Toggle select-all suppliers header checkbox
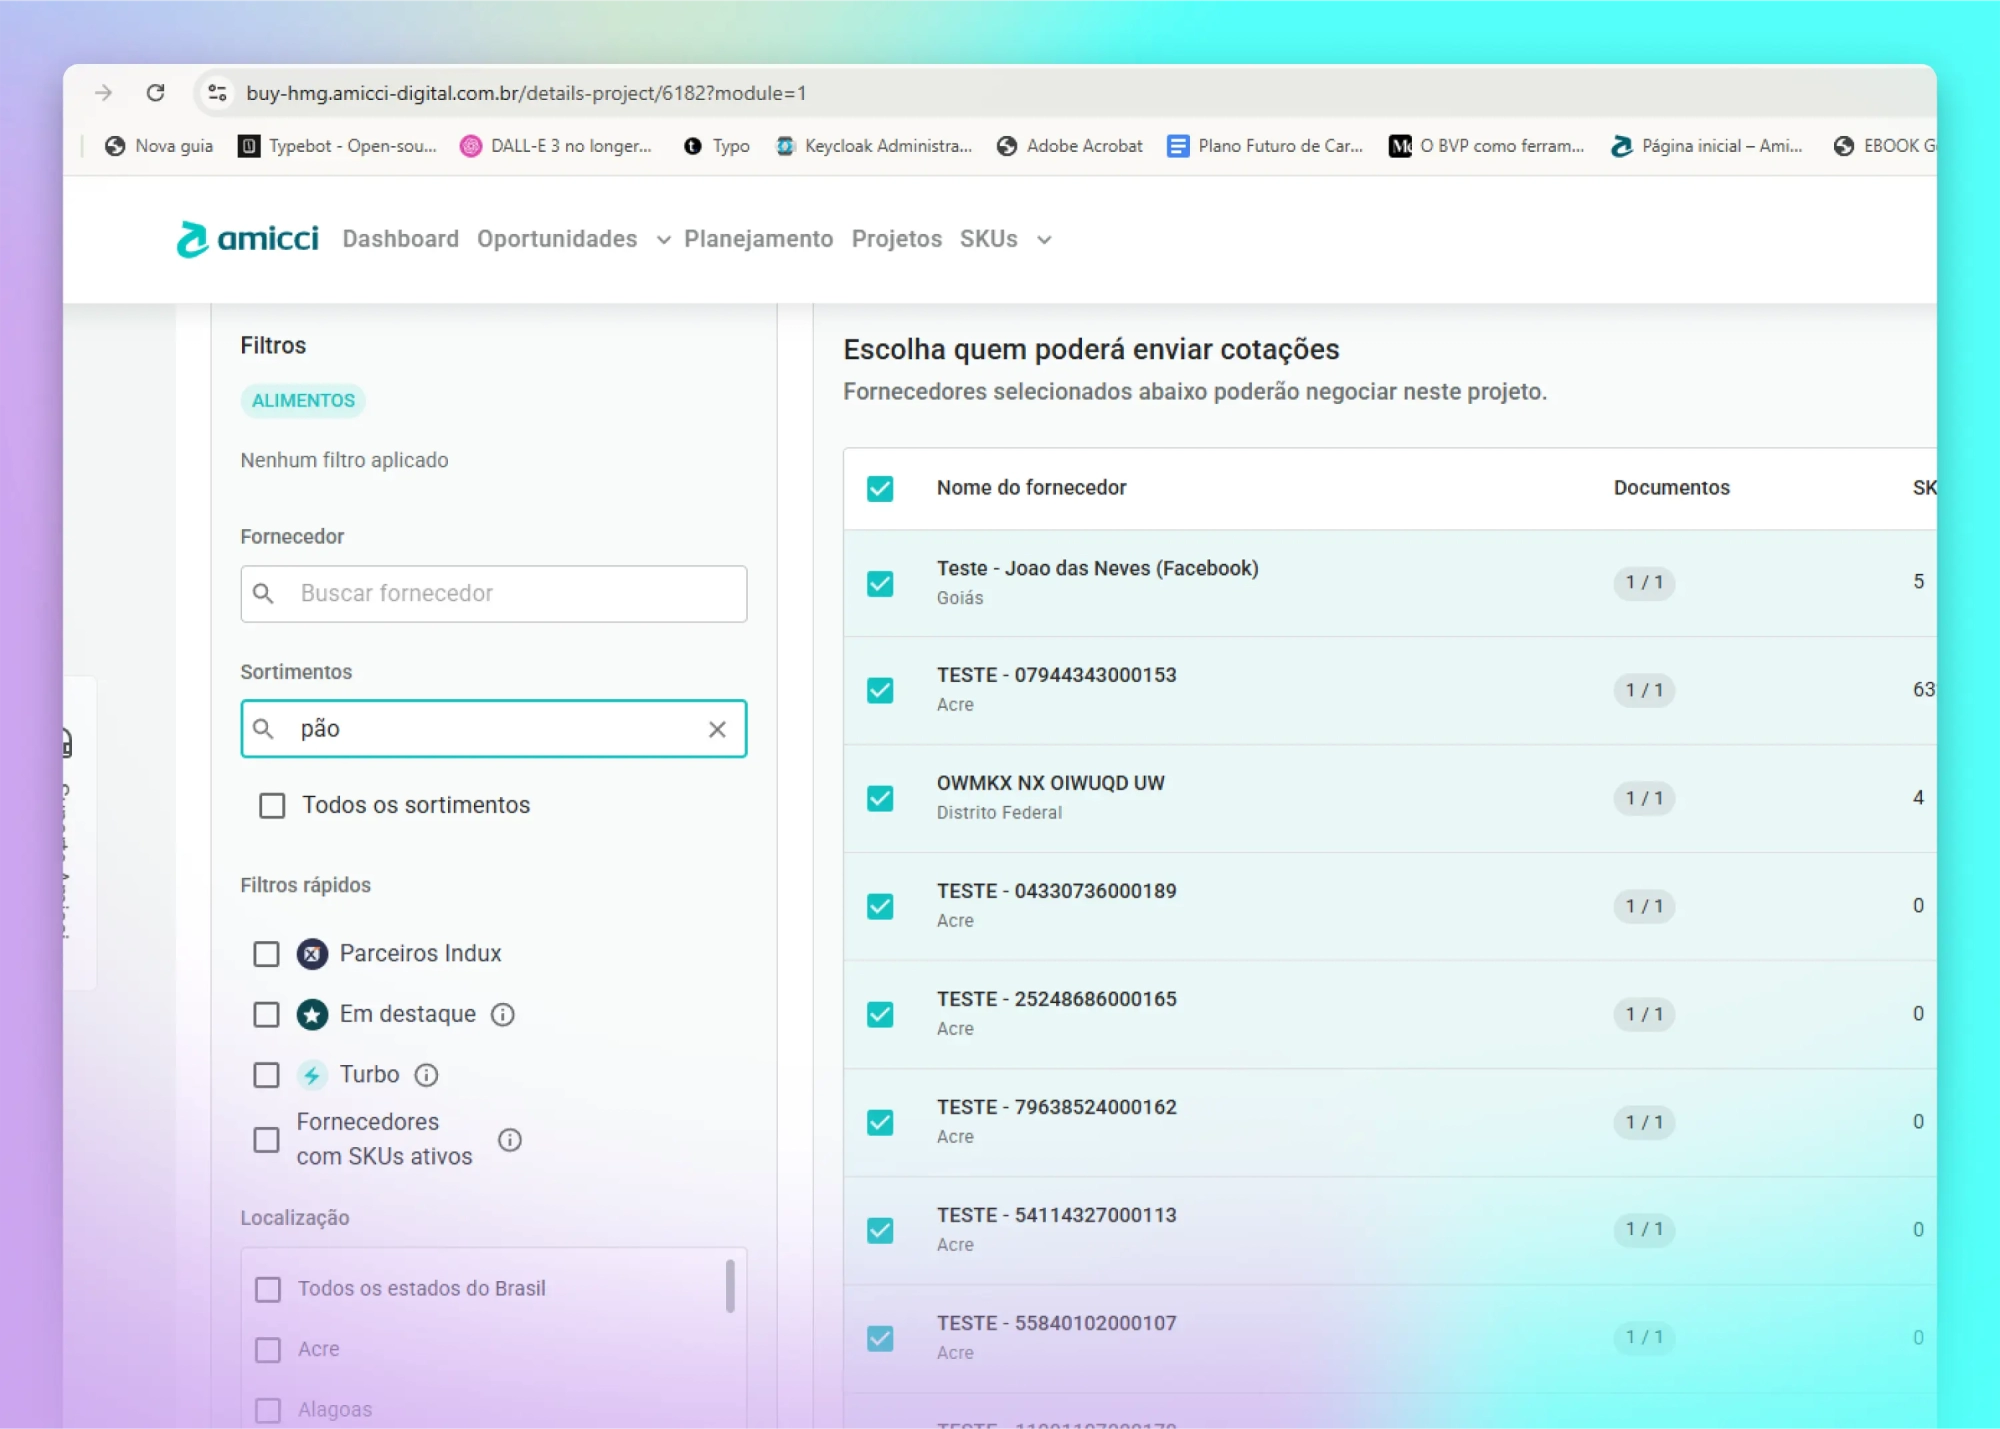The height and width of the screenshot is (1429, 2000). click(x=880, y=488)
